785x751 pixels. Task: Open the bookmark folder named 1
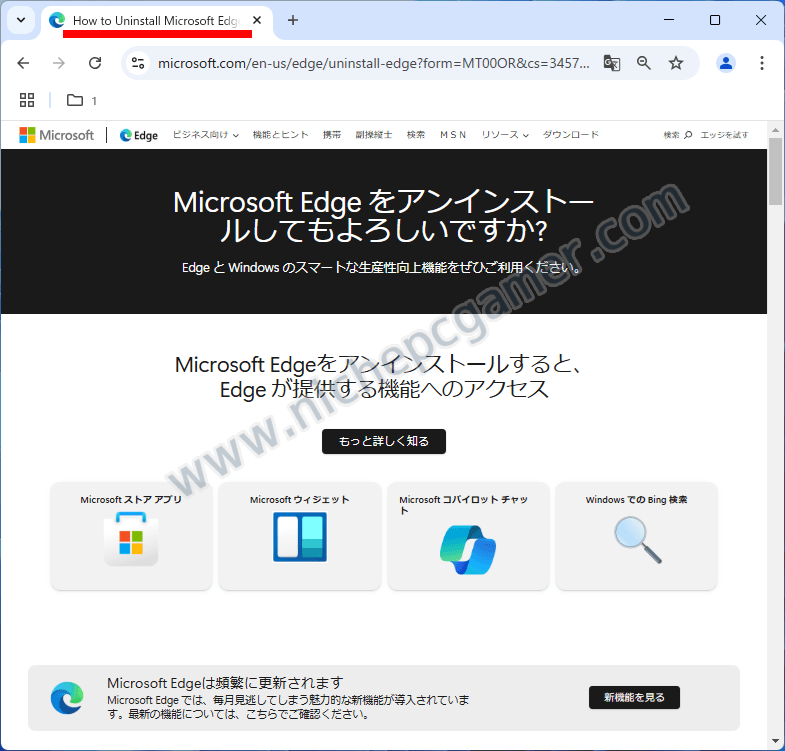82,100
